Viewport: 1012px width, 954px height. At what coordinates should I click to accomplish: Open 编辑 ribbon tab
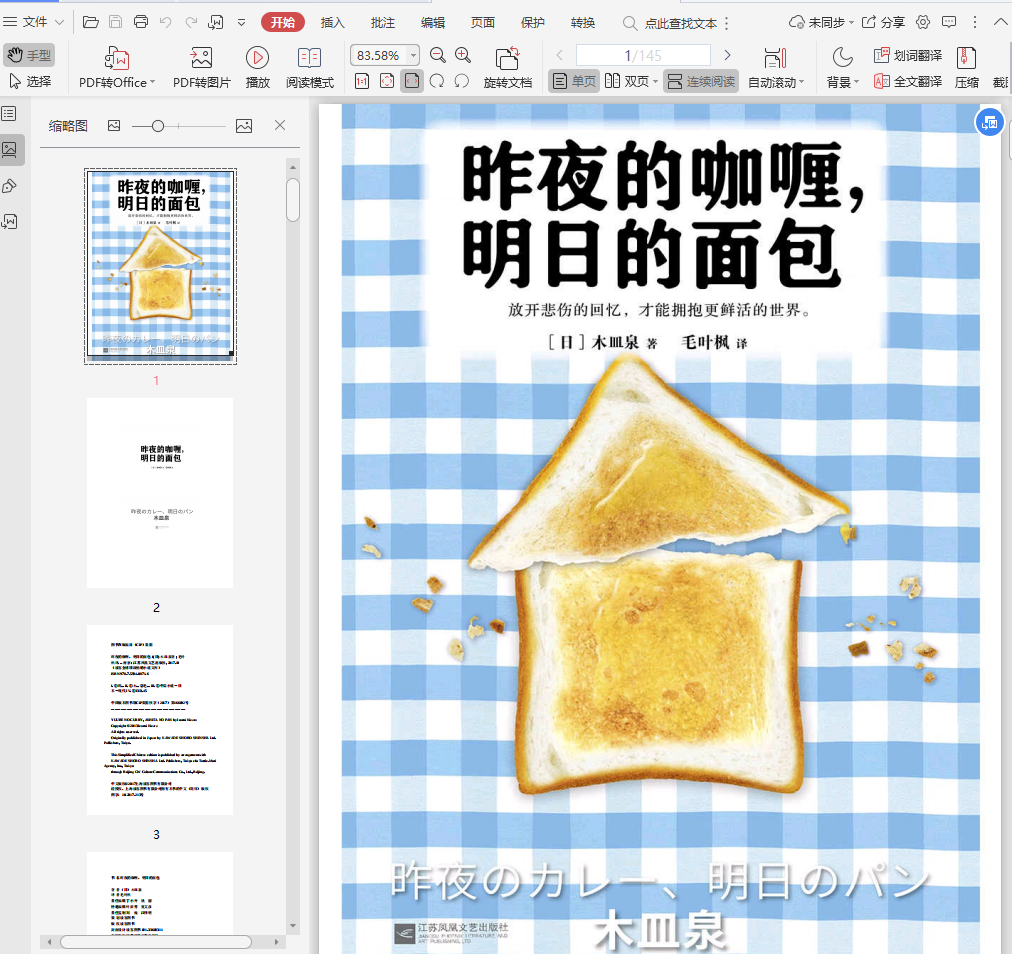tap(432, 23)
